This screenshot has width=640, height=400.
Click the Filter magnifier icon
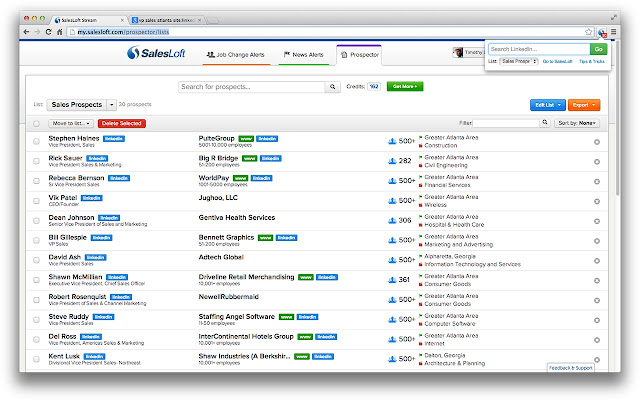pyautogui.click(x=545, y=122)
